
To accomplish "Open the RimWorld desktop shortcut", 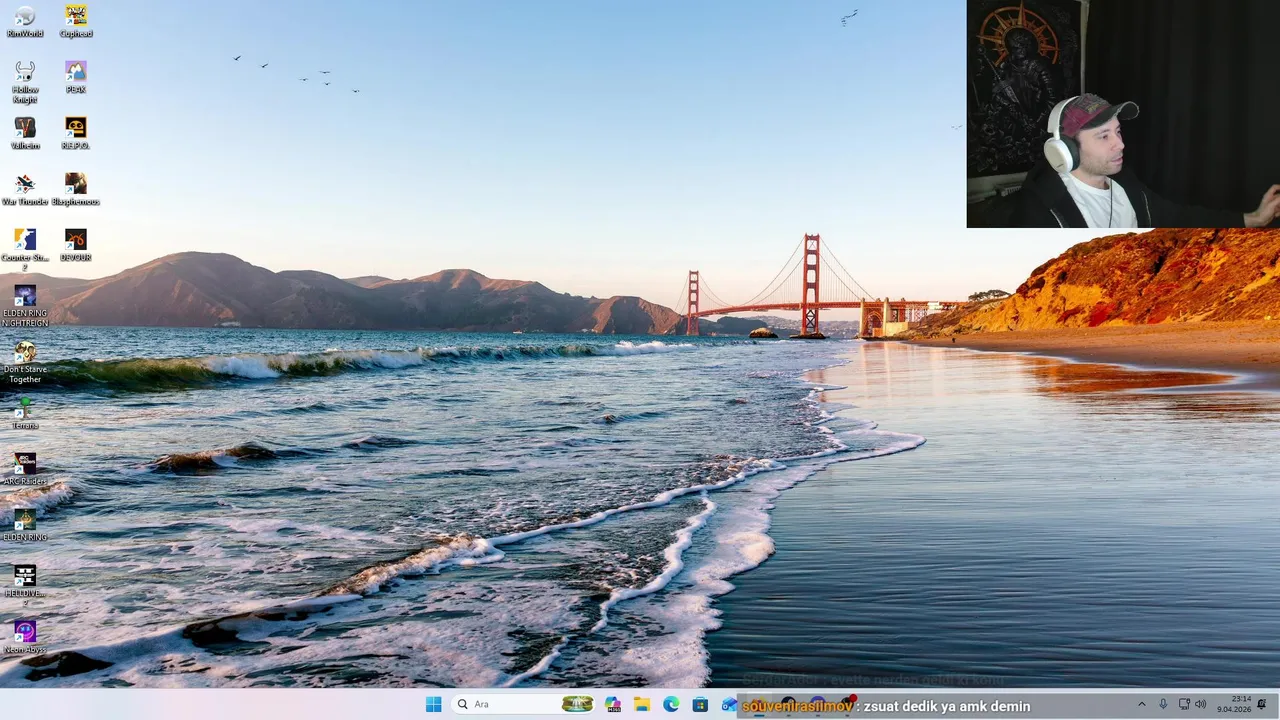I will [25, 21].
